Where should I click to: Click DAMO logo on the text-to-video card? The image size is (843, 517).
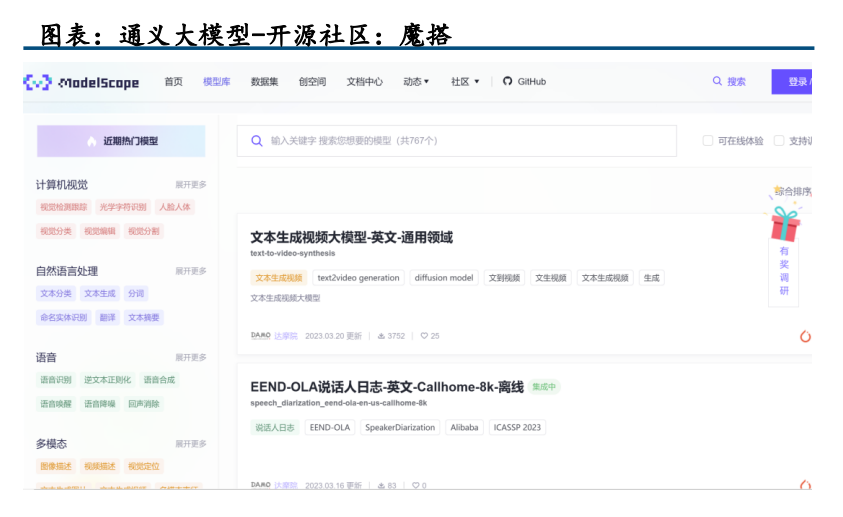pos(261,335)
